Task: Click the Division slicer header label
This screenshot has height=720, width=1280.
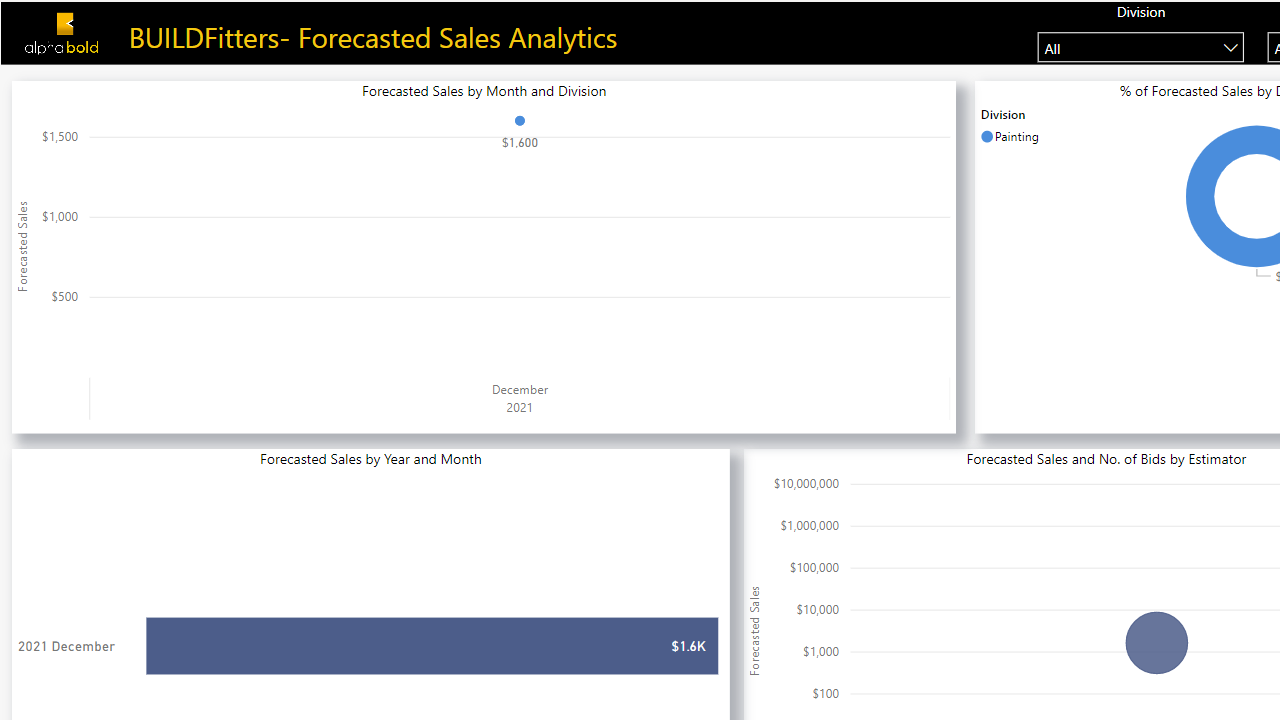Action: [1141, 12]
